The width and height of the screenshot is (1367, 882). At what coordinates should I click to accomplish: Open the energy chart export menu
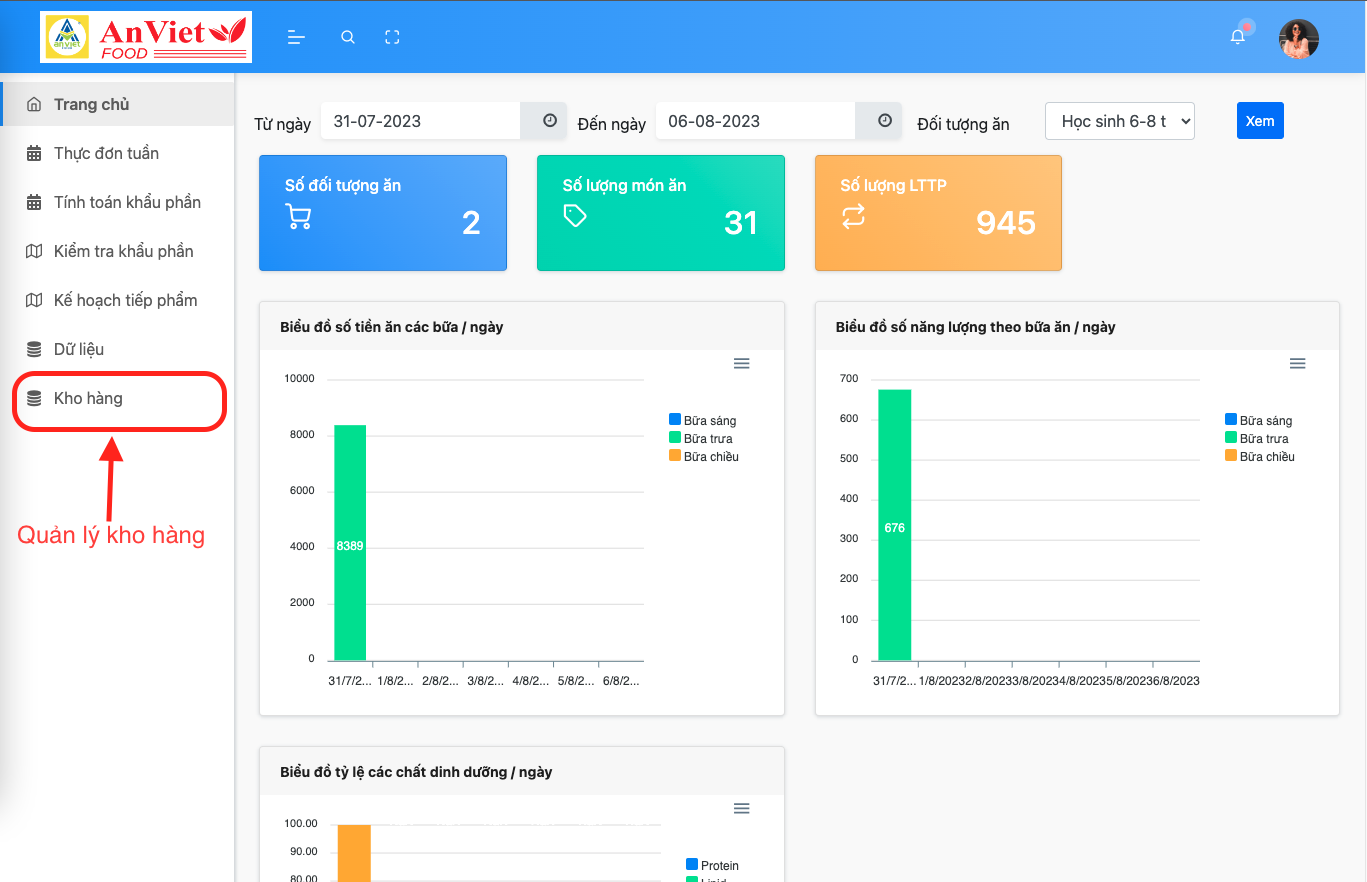(x=1297, y=363)
